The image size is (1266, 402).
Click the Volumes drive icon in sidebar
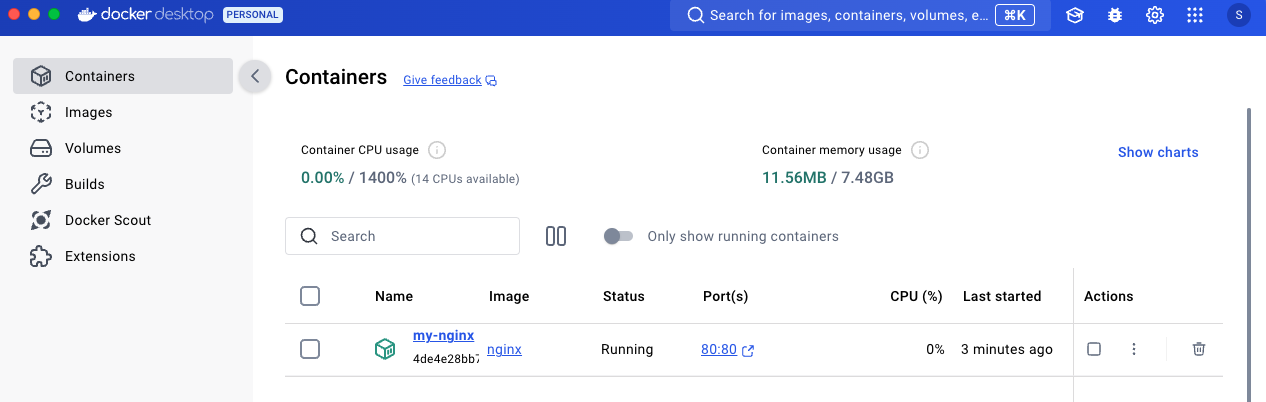click(x=41, y=148)
